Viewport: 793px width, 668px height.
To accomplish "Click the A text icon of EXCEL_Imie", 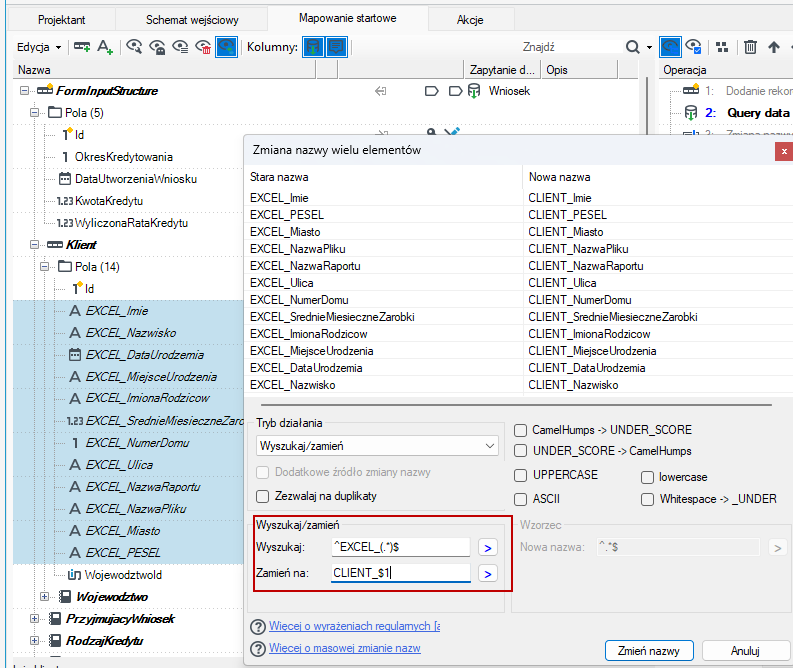I will pyautogui.click(x=75, y=310).
